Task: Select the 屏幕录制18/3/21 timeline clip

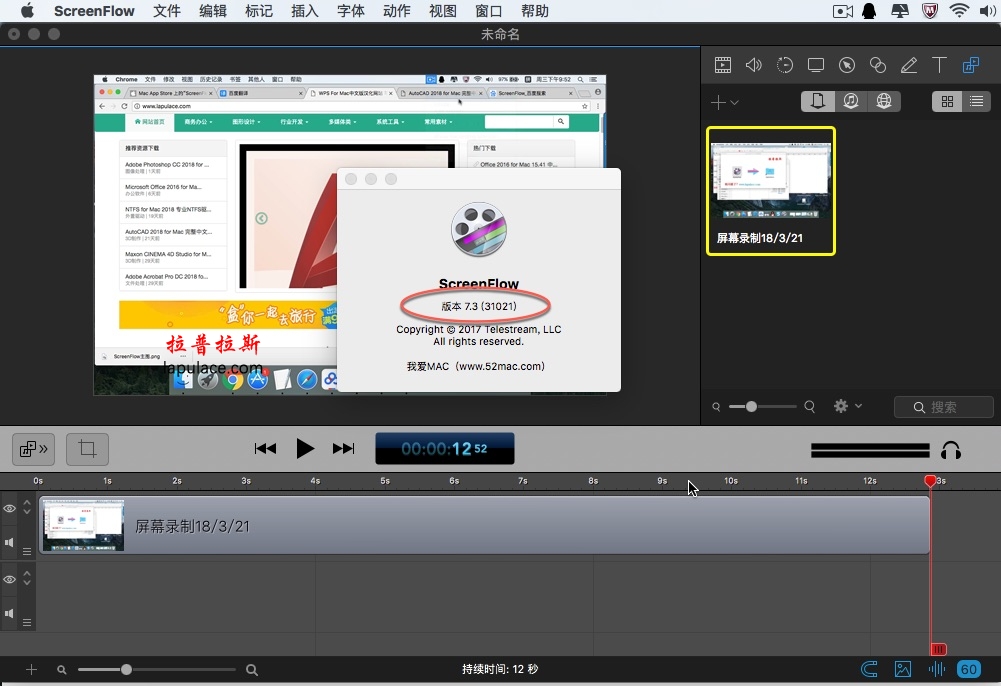Action: coord(485,526)
